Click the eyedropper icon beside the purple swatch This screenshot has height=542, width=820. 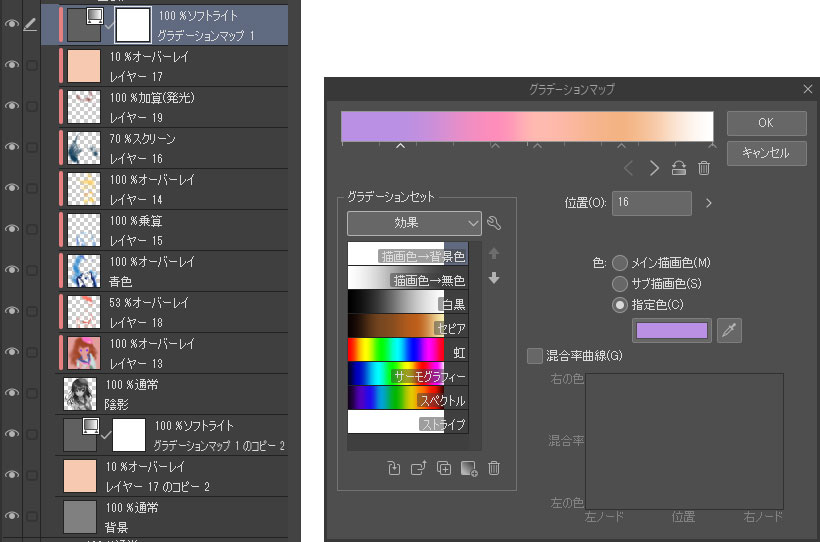click(x=730, y=331)
